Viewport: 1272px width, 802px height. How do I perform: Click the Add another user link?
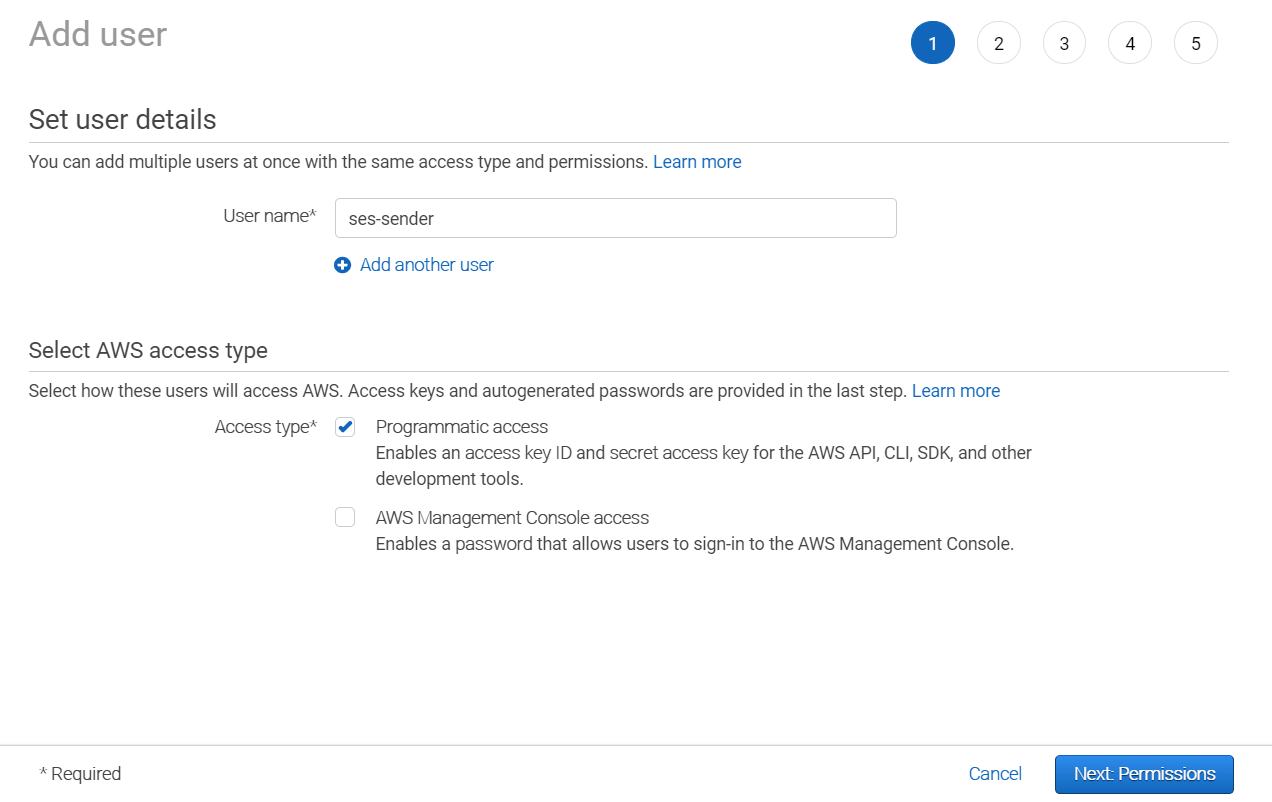pyautogui.click(x=426, y=265)
